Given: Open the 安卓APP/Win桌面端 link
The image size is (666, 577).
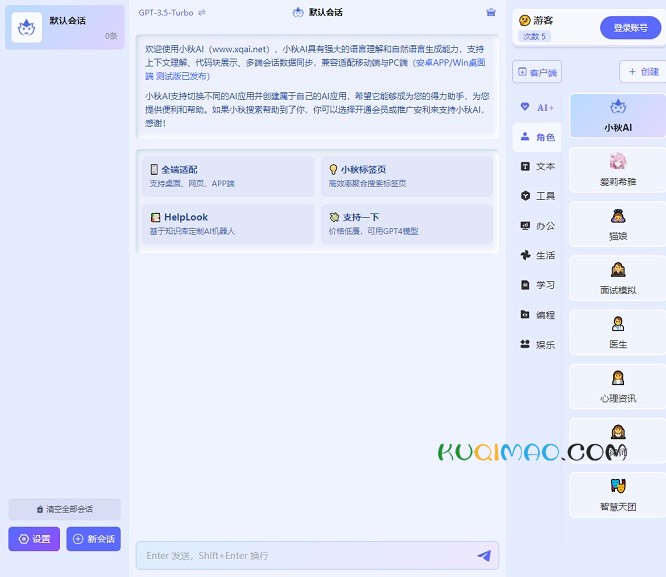Looking at the screenshot, I should point(450,63).
